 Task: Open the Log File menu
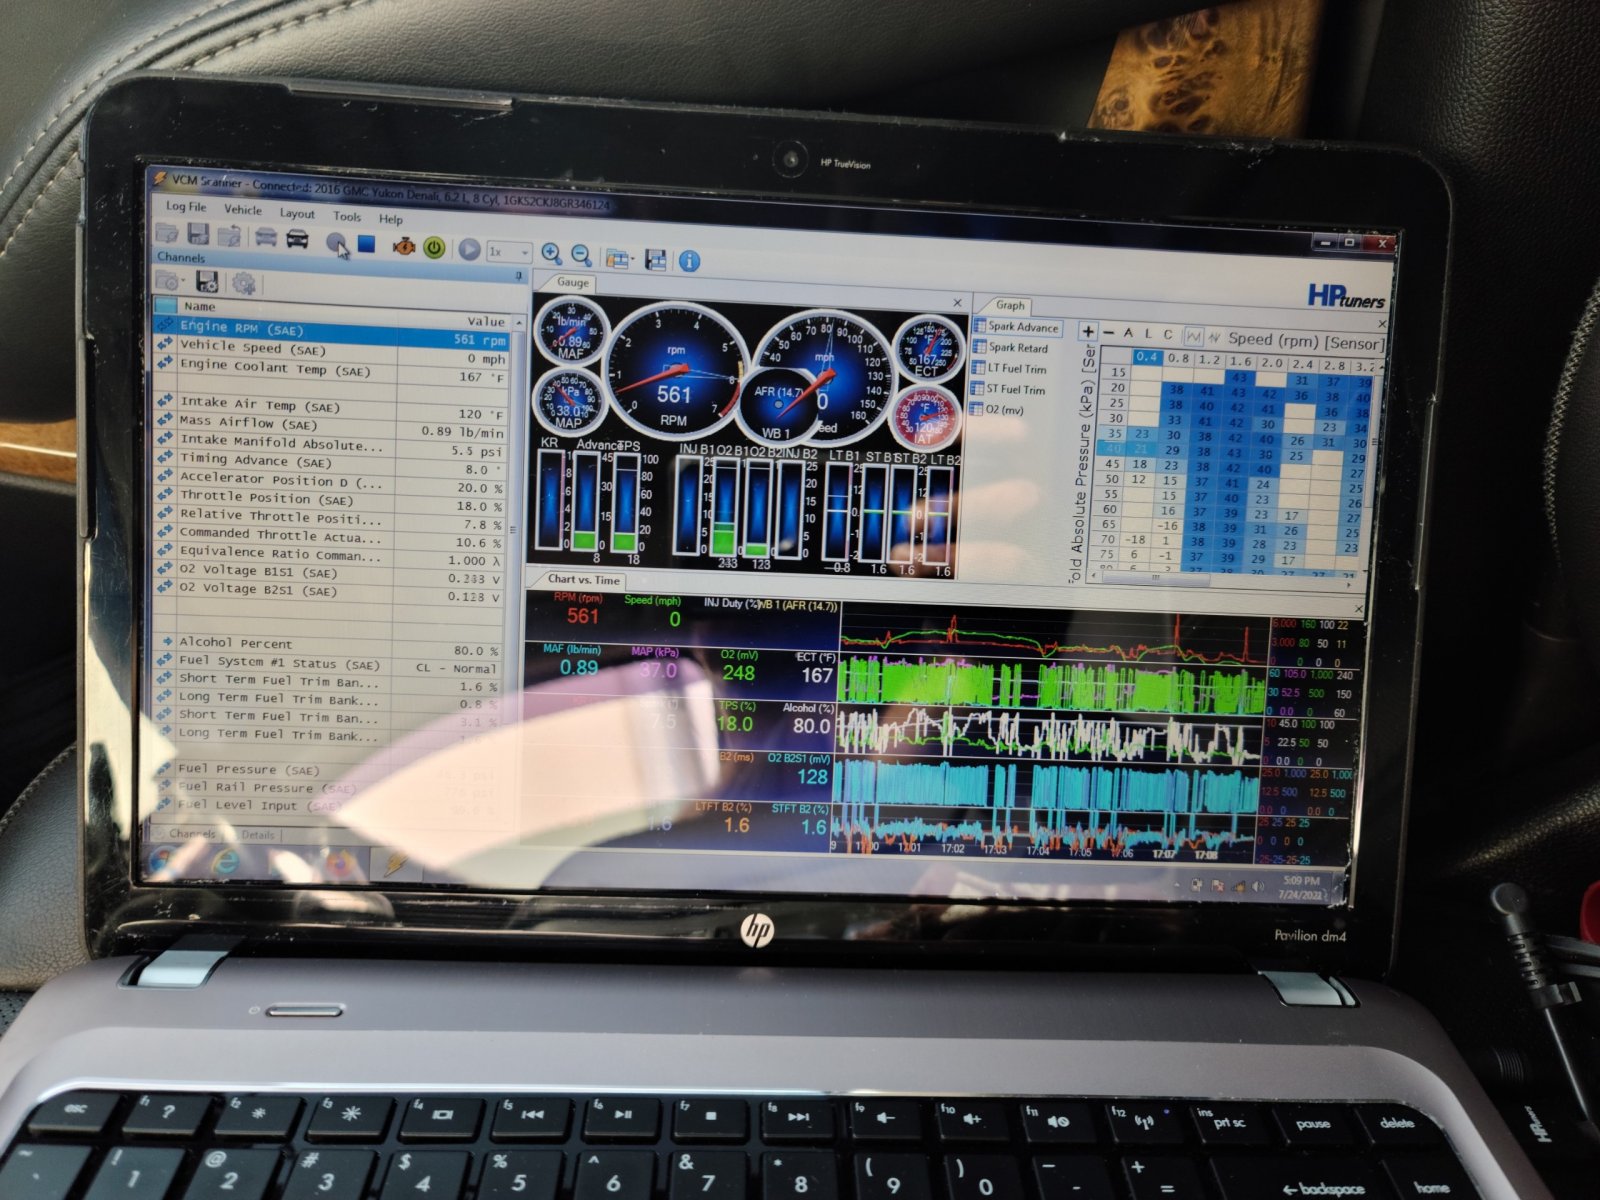(186, 207)
